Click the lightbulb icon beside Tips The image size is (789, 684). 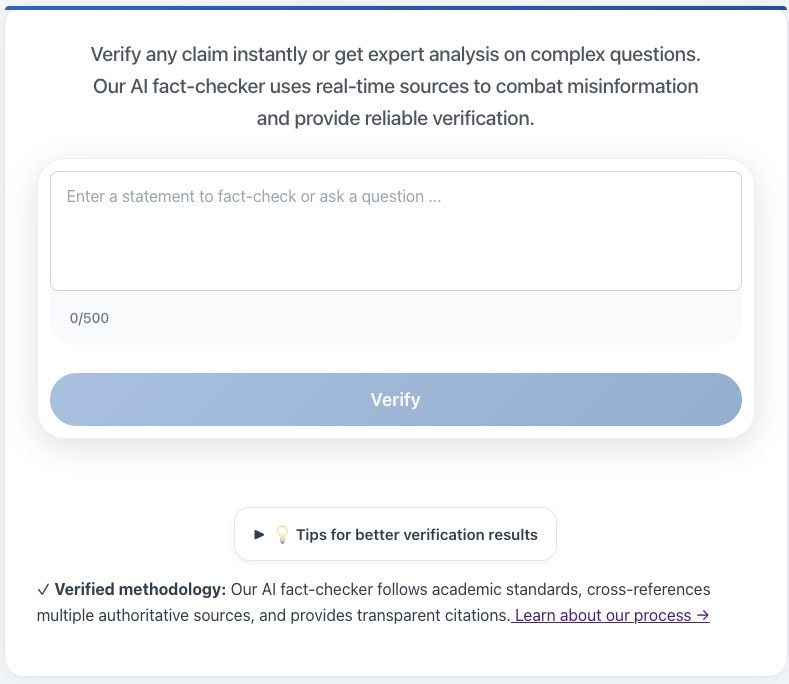[x=282, y=535]
